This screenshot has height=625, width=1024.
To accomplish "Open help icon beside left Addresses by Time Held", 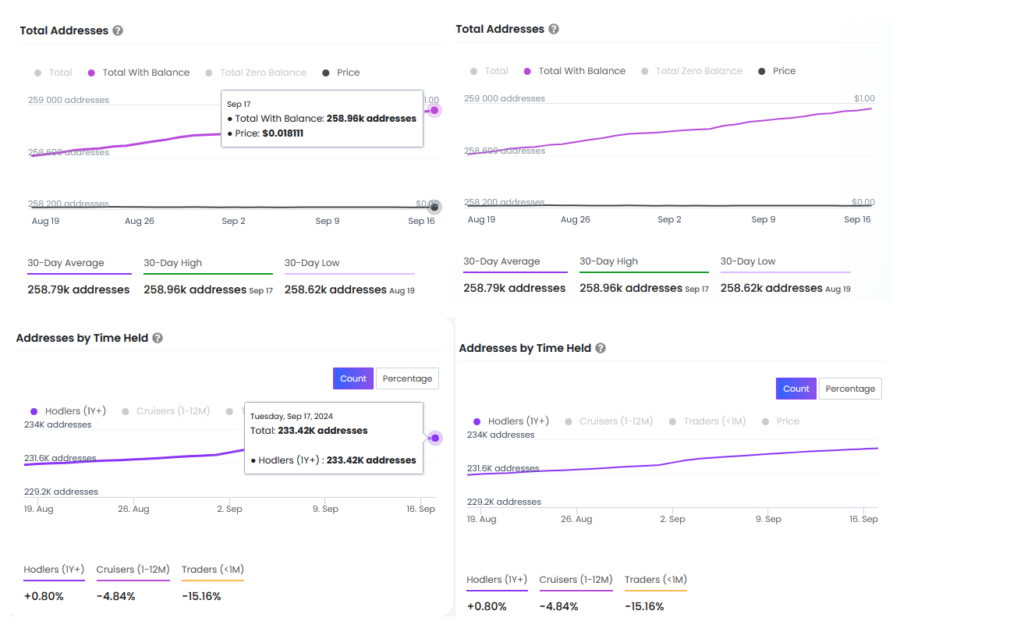I will pyautogui.click(x=157, y=338).
